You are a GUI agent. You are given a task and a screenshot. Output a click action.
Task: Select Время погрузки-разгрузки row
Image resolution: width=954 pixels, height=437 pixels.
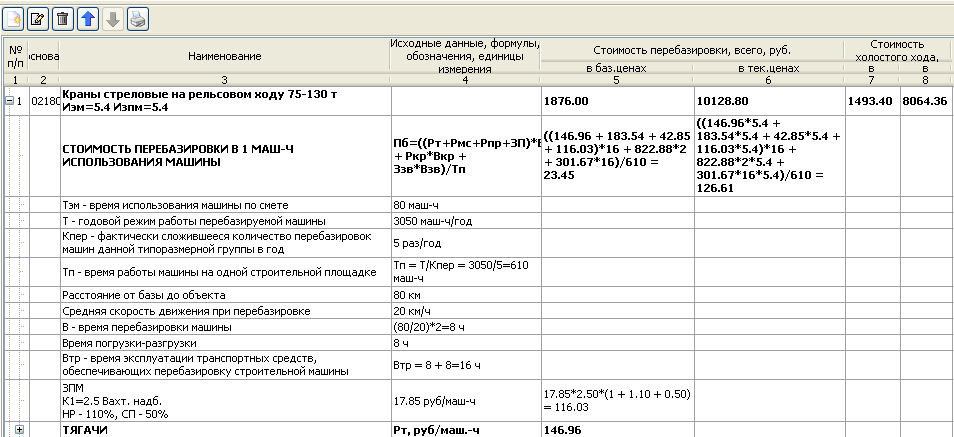pos(225,343)
